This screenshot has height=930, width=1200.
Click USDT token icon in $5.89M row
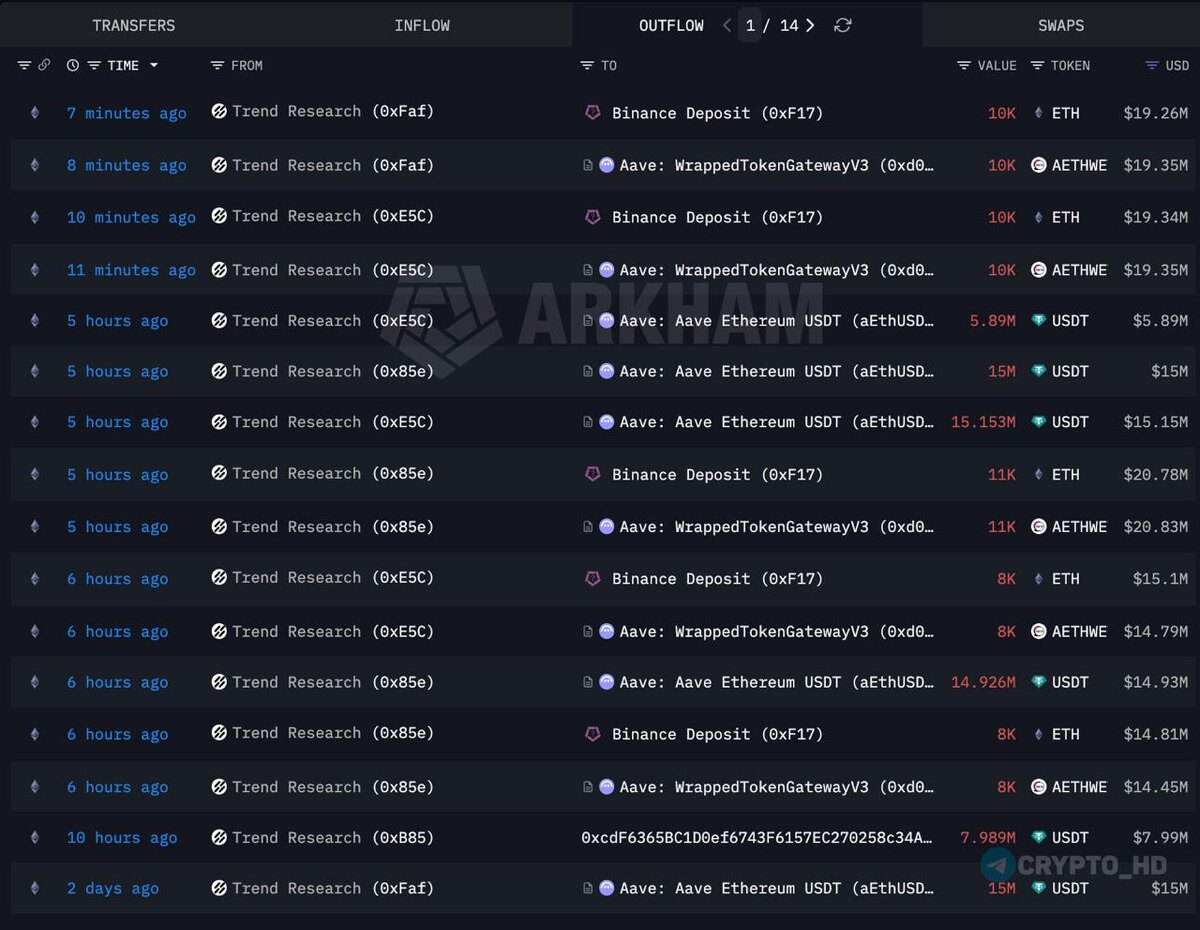point(1038,321)
